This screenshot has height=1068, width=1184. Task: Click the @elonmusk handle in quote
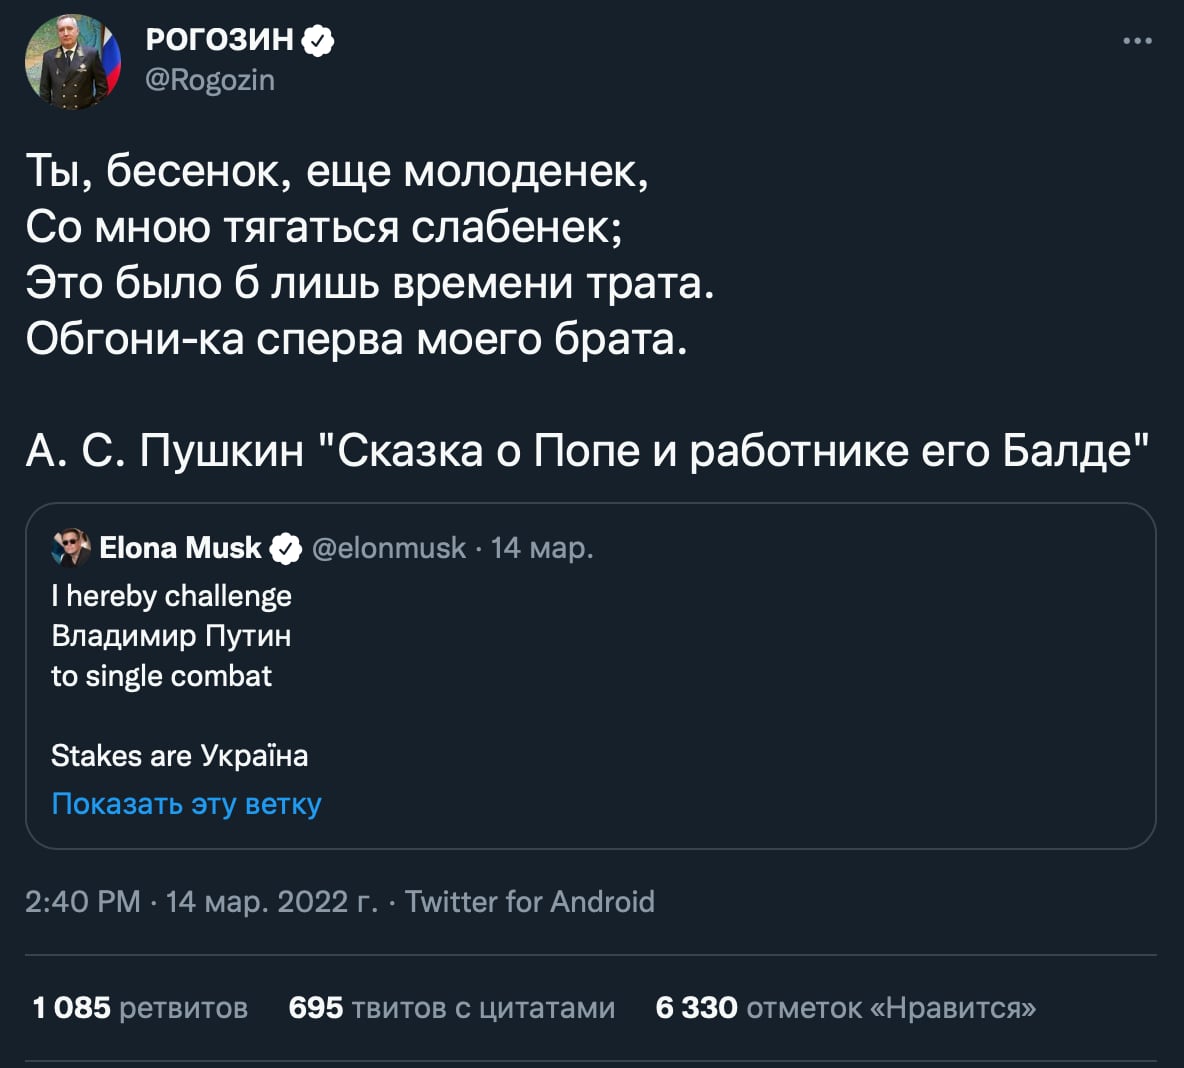tap(389, 548)
